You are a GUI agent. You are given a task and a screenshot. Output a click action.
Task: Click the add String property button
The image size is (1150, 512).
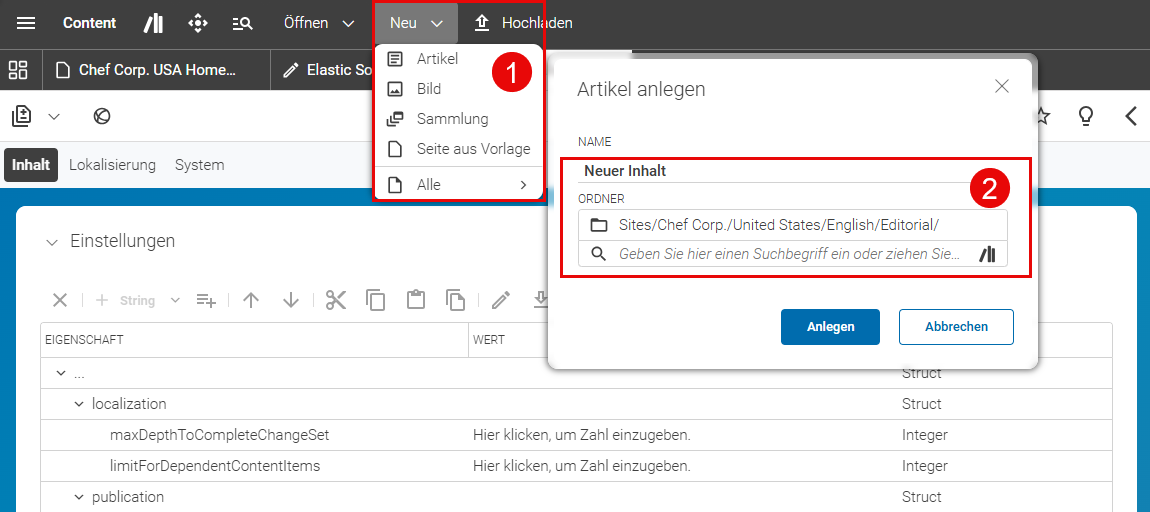pos(125,300)
